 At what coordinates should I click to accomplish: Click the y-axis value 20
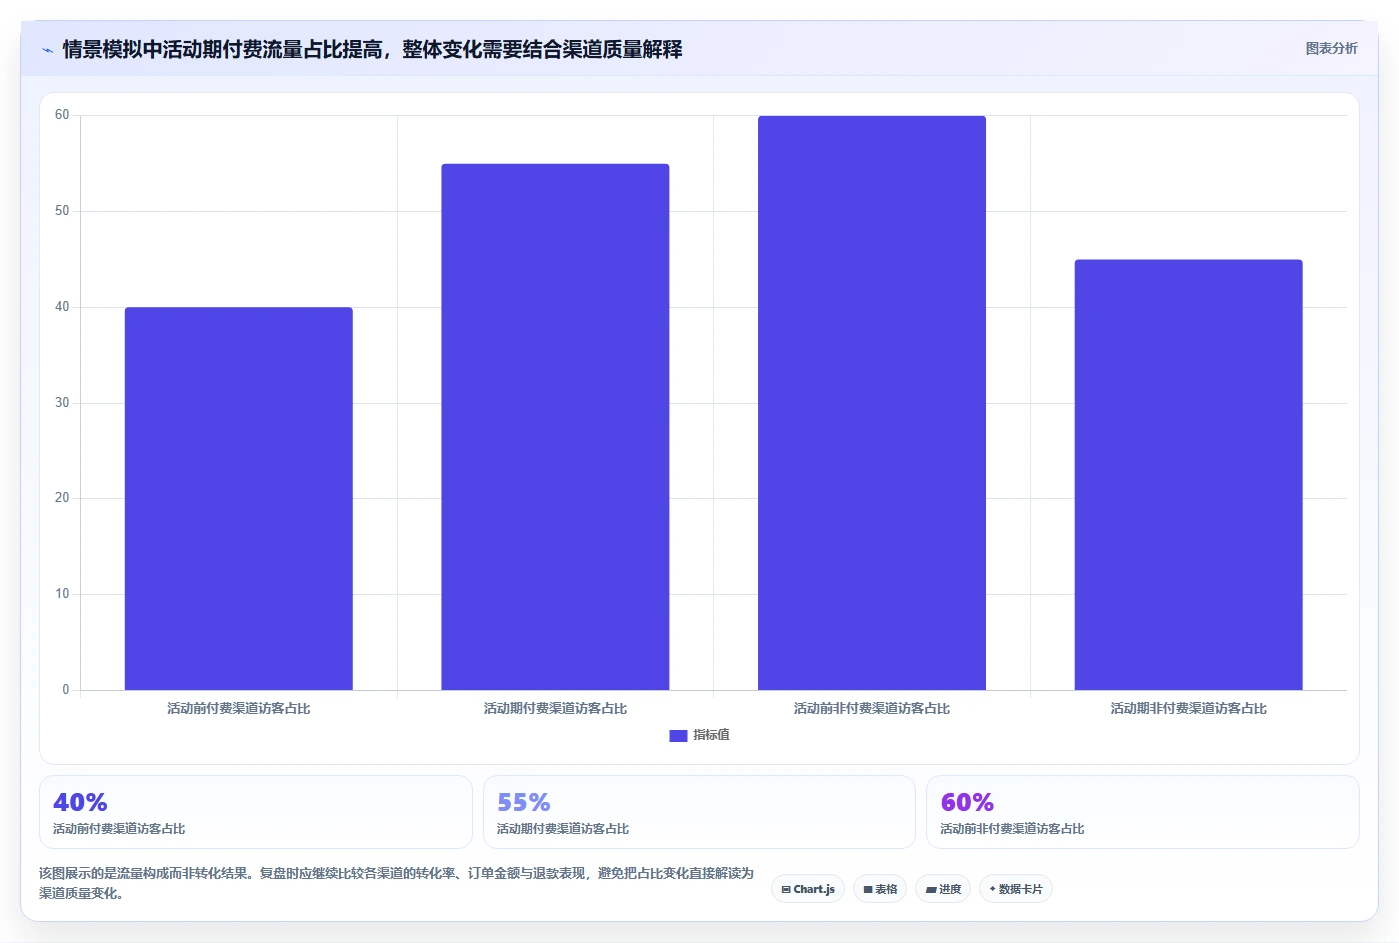(x=62, y=498)
